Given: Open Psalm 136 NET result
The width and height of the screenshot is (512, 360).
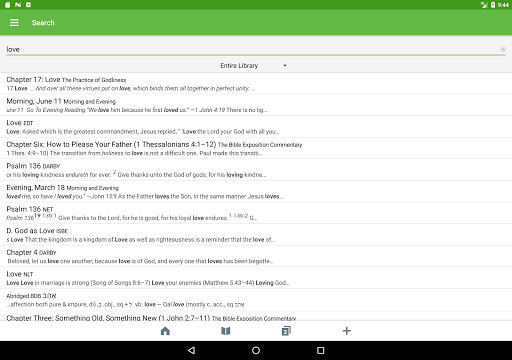Looking at the screenshot, I should tap(256, 213).
